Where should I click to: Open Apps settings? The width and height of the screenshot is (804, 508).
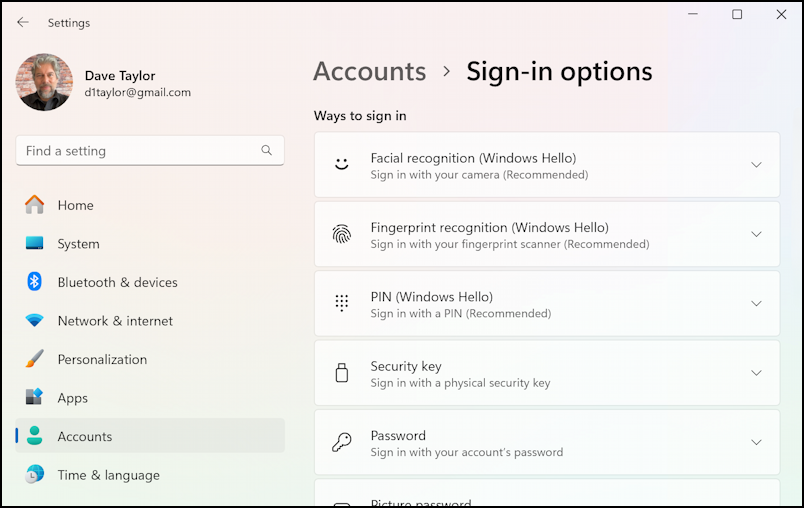(150, 398)
